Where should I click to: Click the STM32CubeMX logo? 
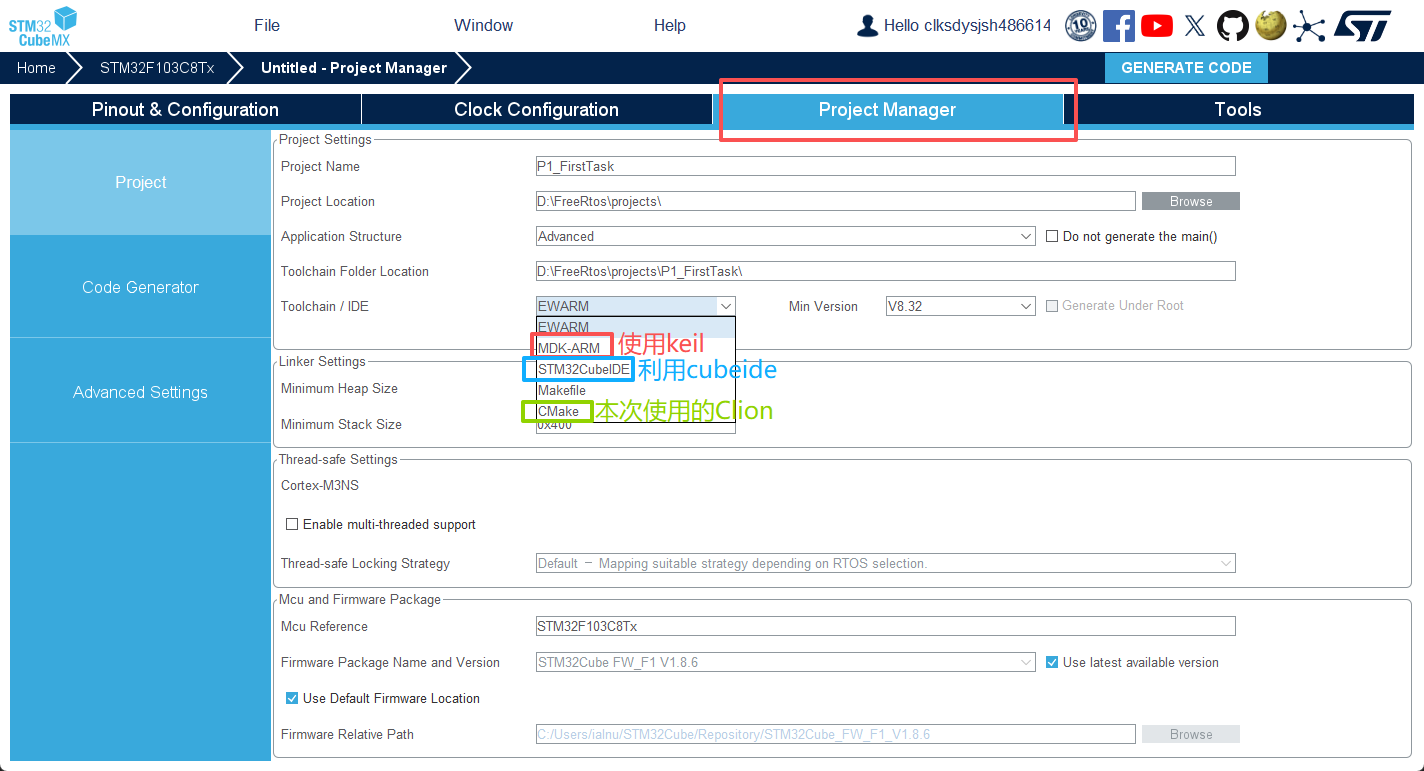pyautogui.click(x=43, y=26)
